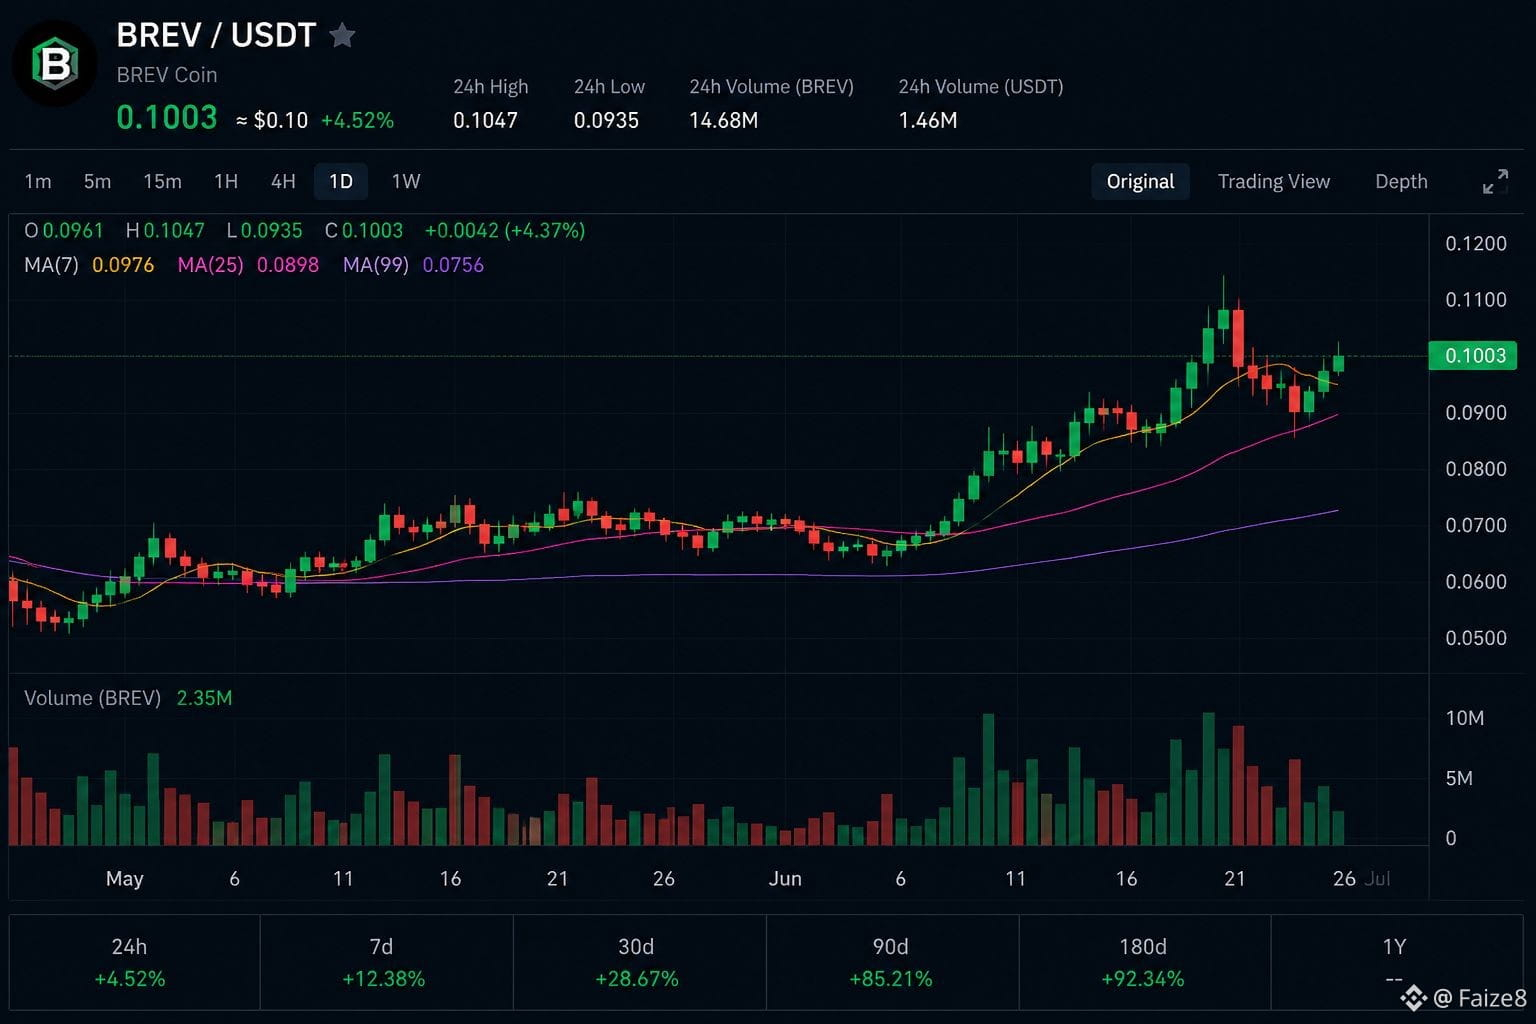Click the 24h Volume (USDT) value 1.46M
Viewport: 1536px width, 1024px height.
click(x=928, y=120)
